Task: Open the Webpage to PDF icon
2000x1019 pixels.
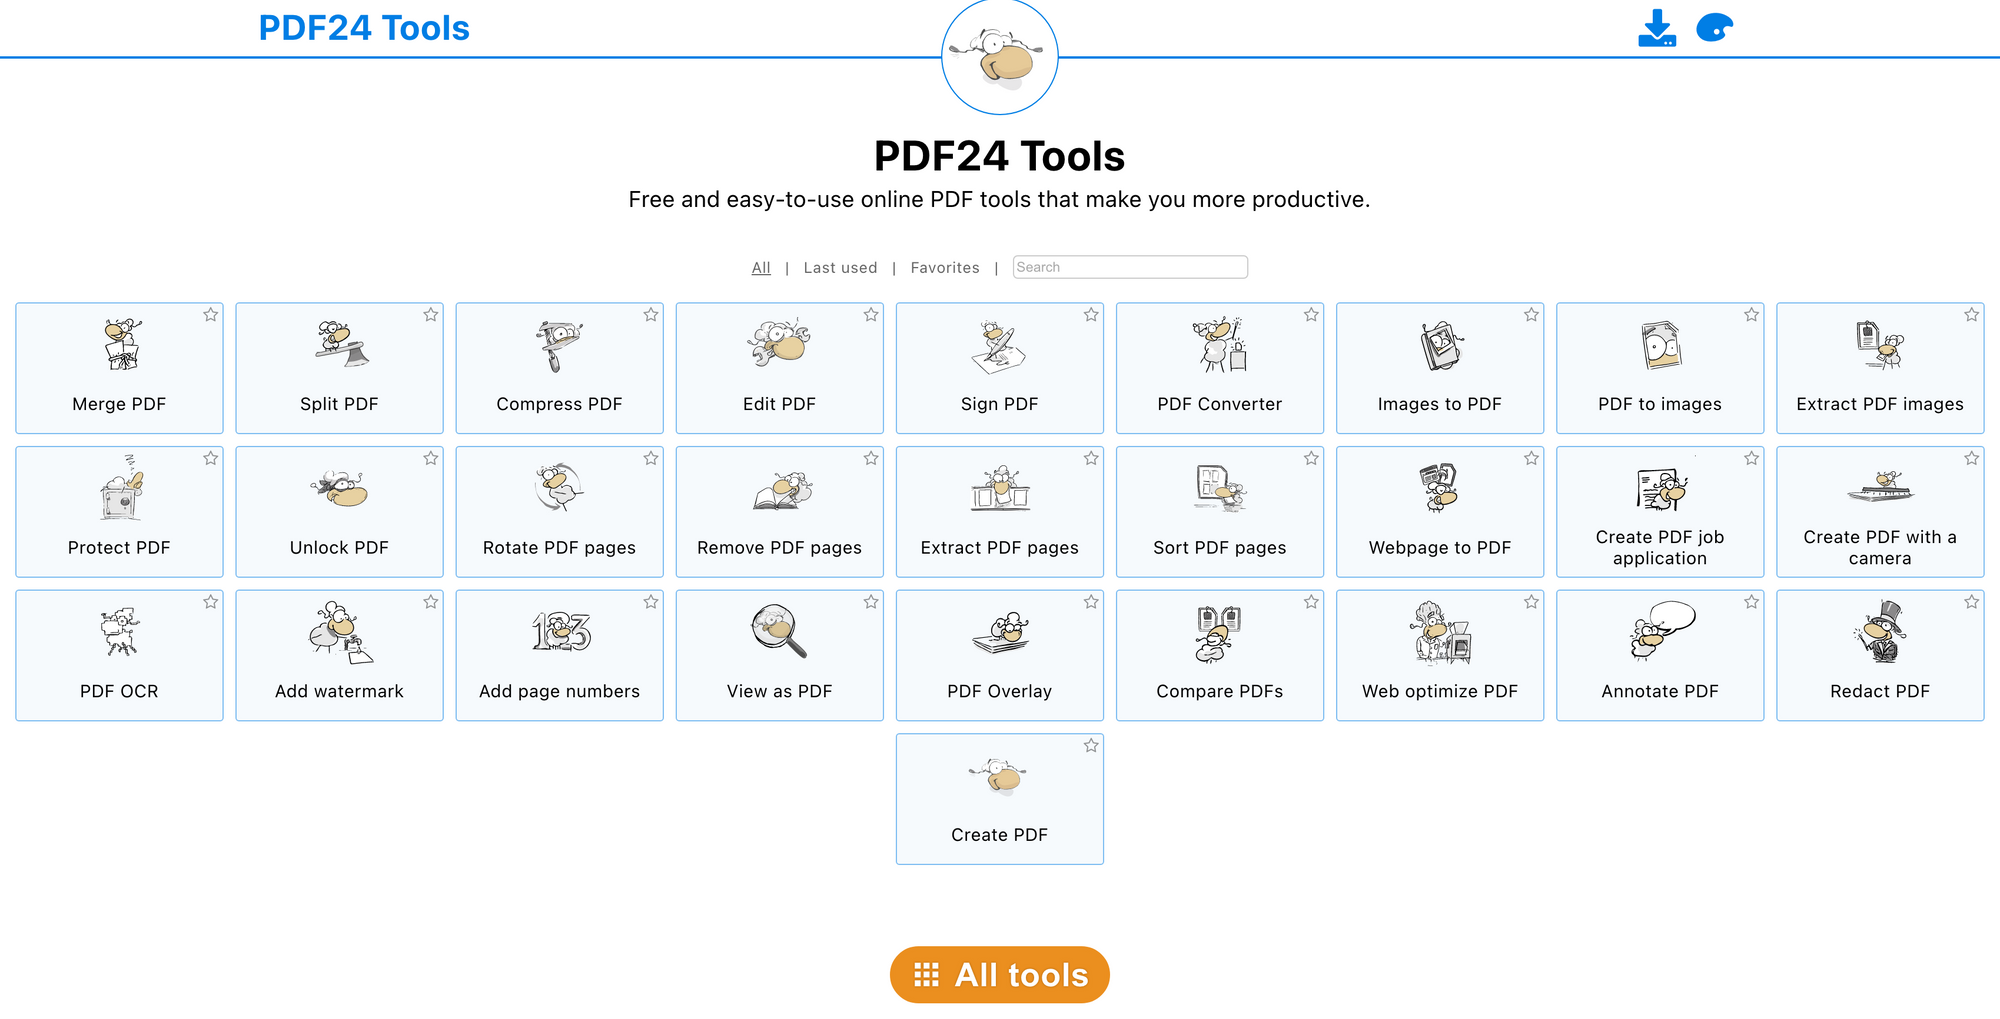Action: pyautogui.click(x=1440, y=488)
